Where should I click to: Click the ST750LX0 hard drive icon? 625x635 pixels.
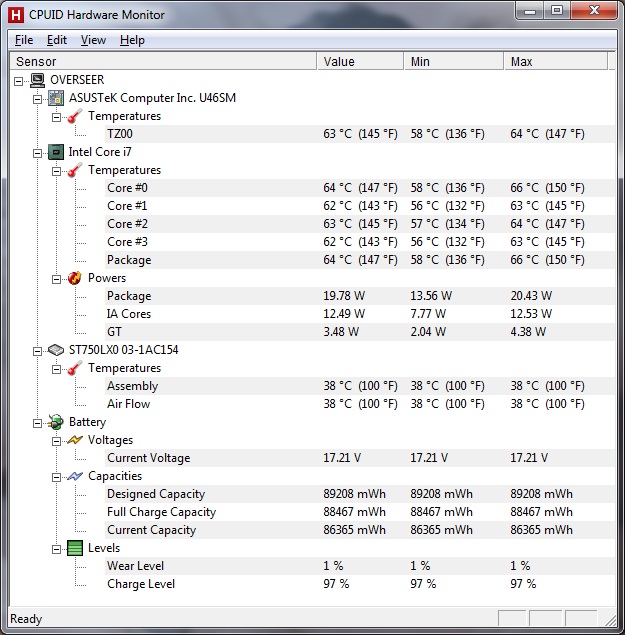[56, 350]
